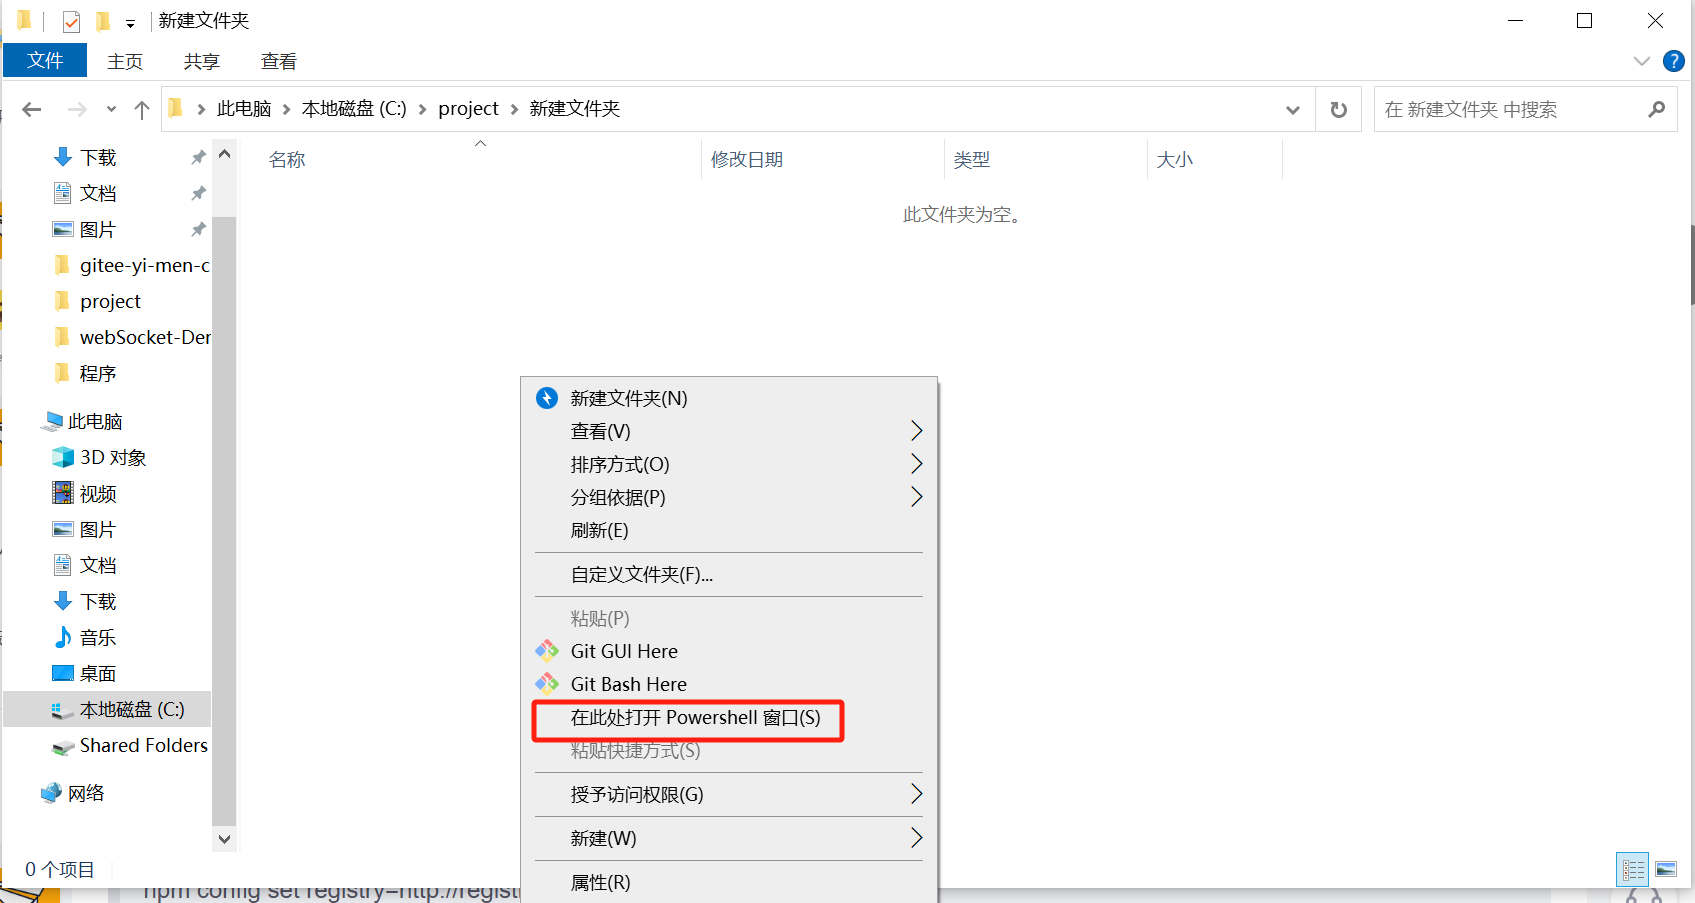Expand 授予访问权限(G) submenu
Image resolution: width=1695 pixels, height=903 pixels.
click(729, 794)
